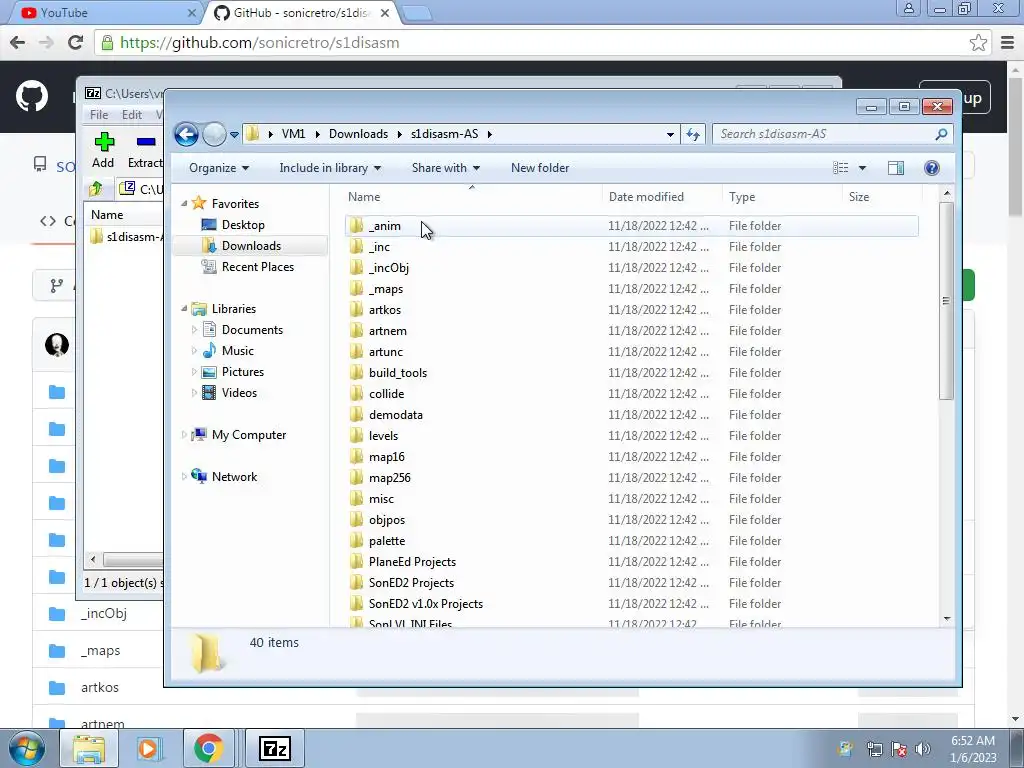The image size is (1024, 768).
Task: Select Desktop in Favorites
Action: pos(243,225)
